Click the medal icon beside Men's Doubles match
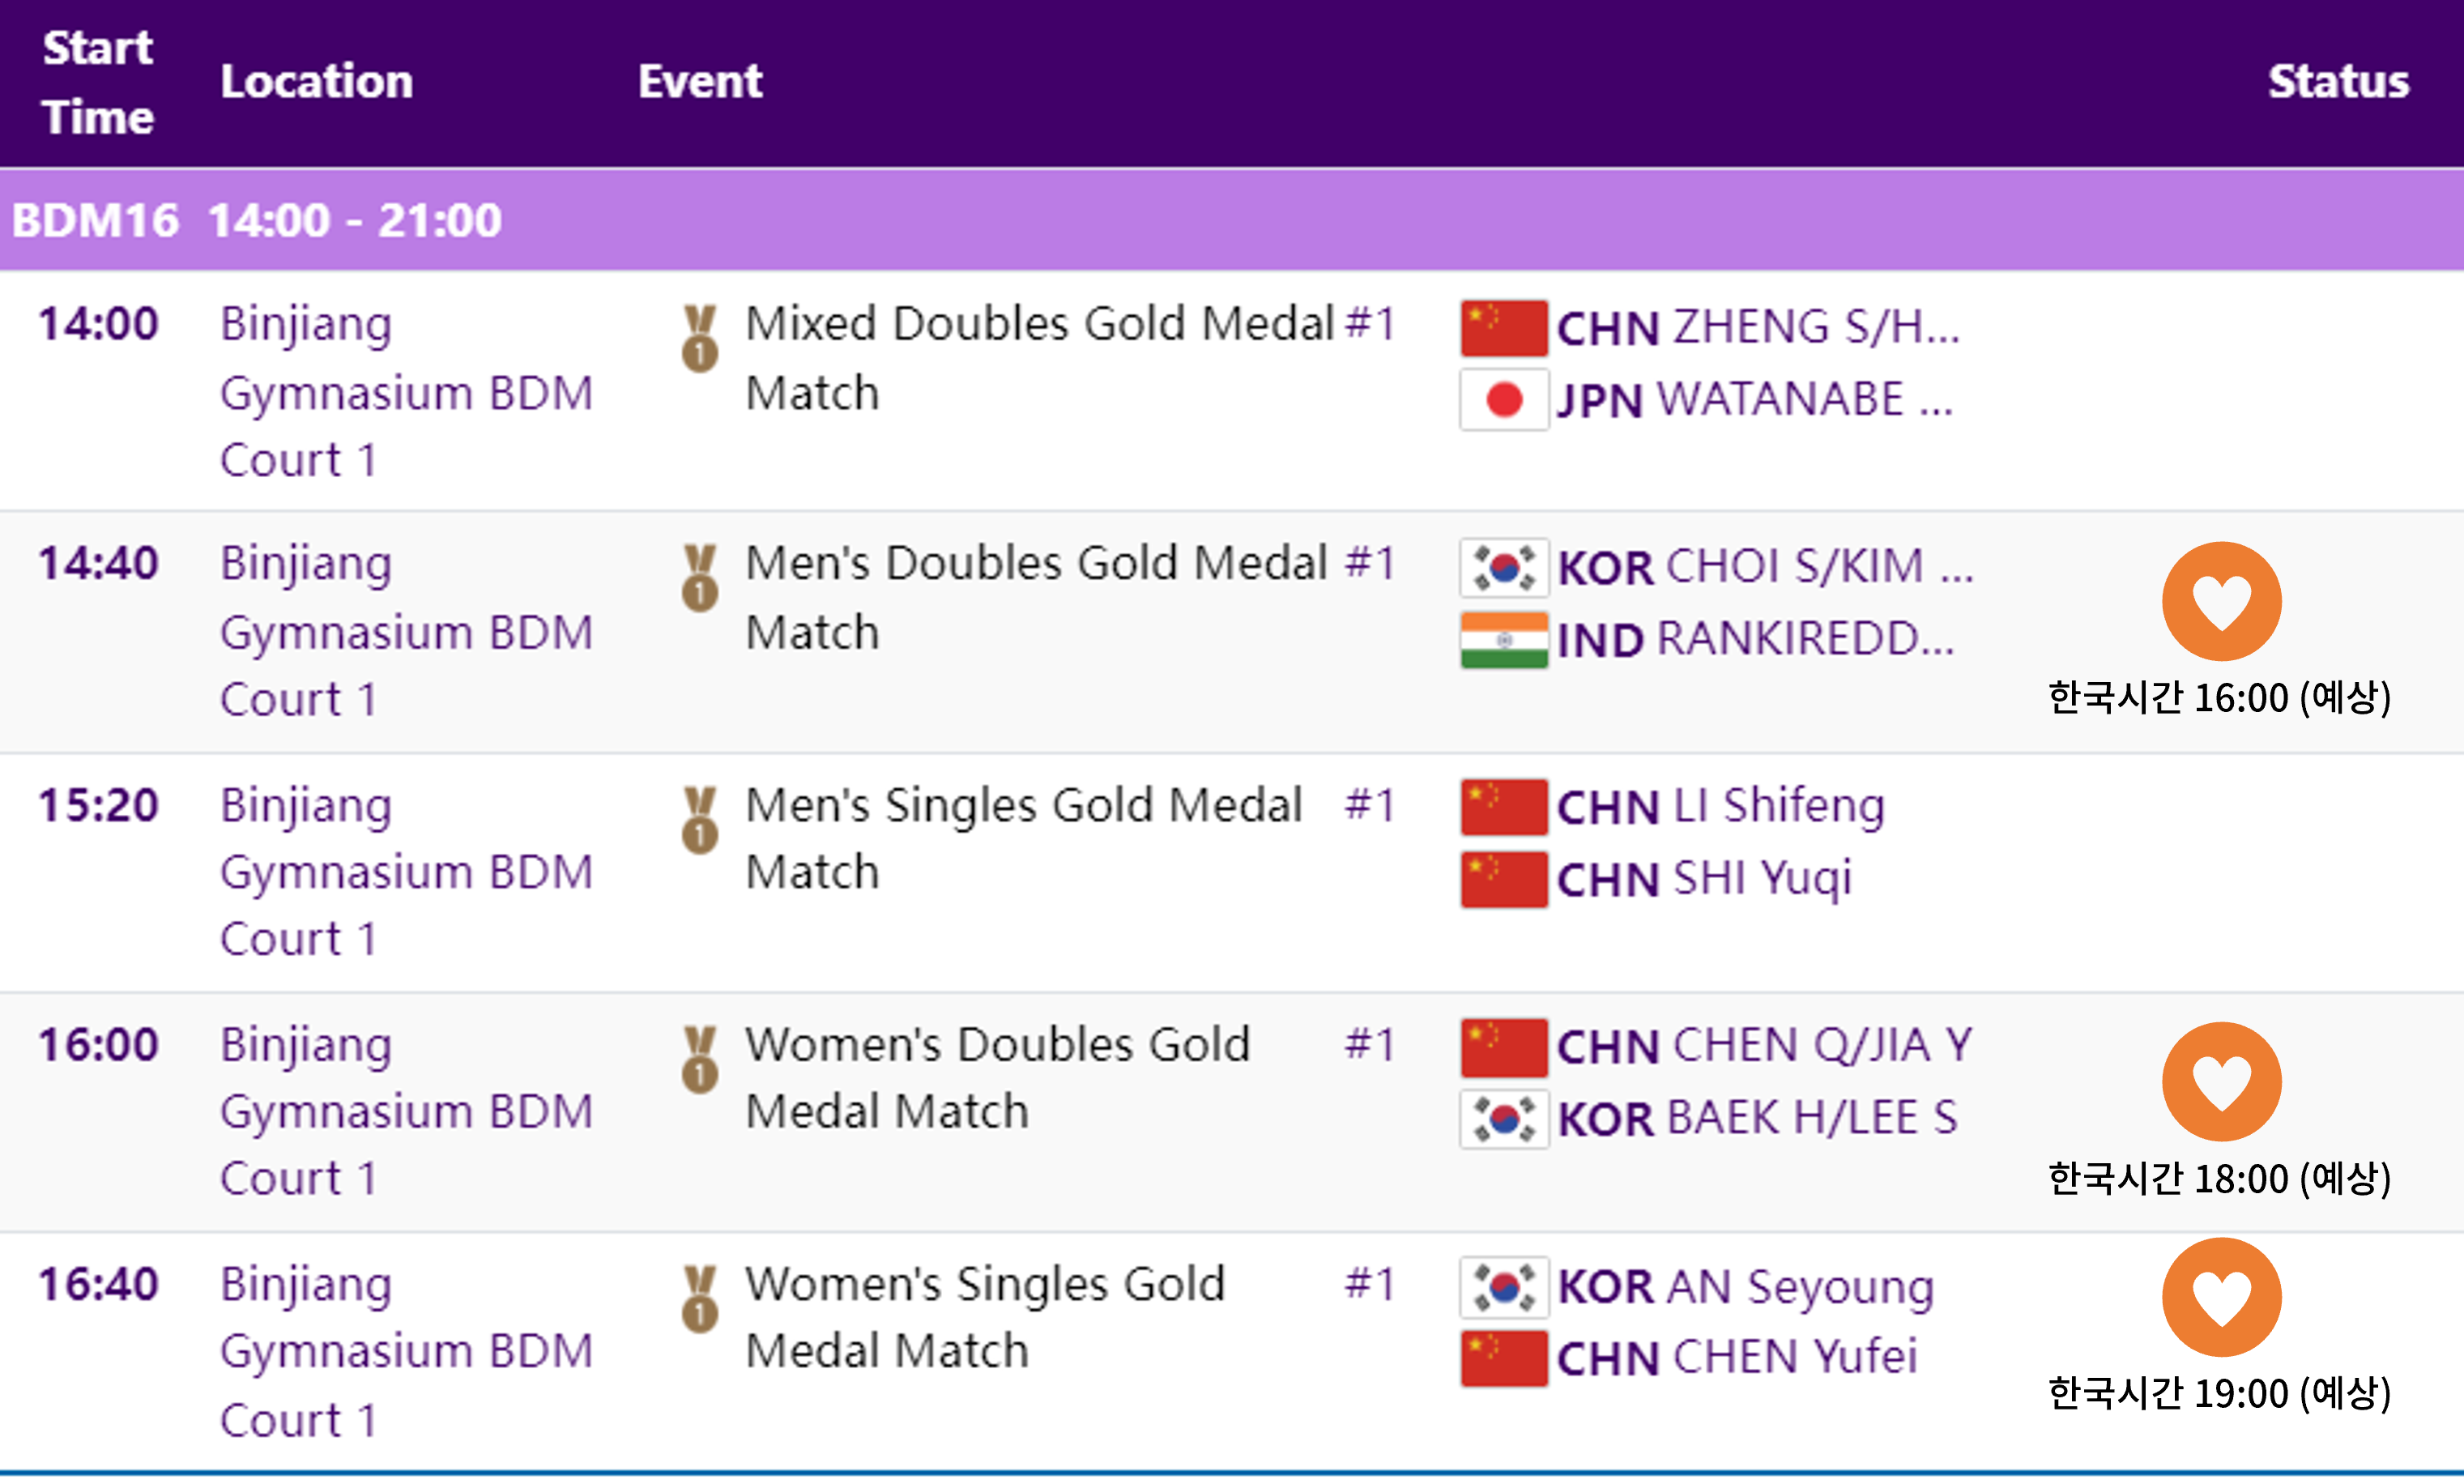Viewport: 2464px width, 1484px height. point(700,577)
